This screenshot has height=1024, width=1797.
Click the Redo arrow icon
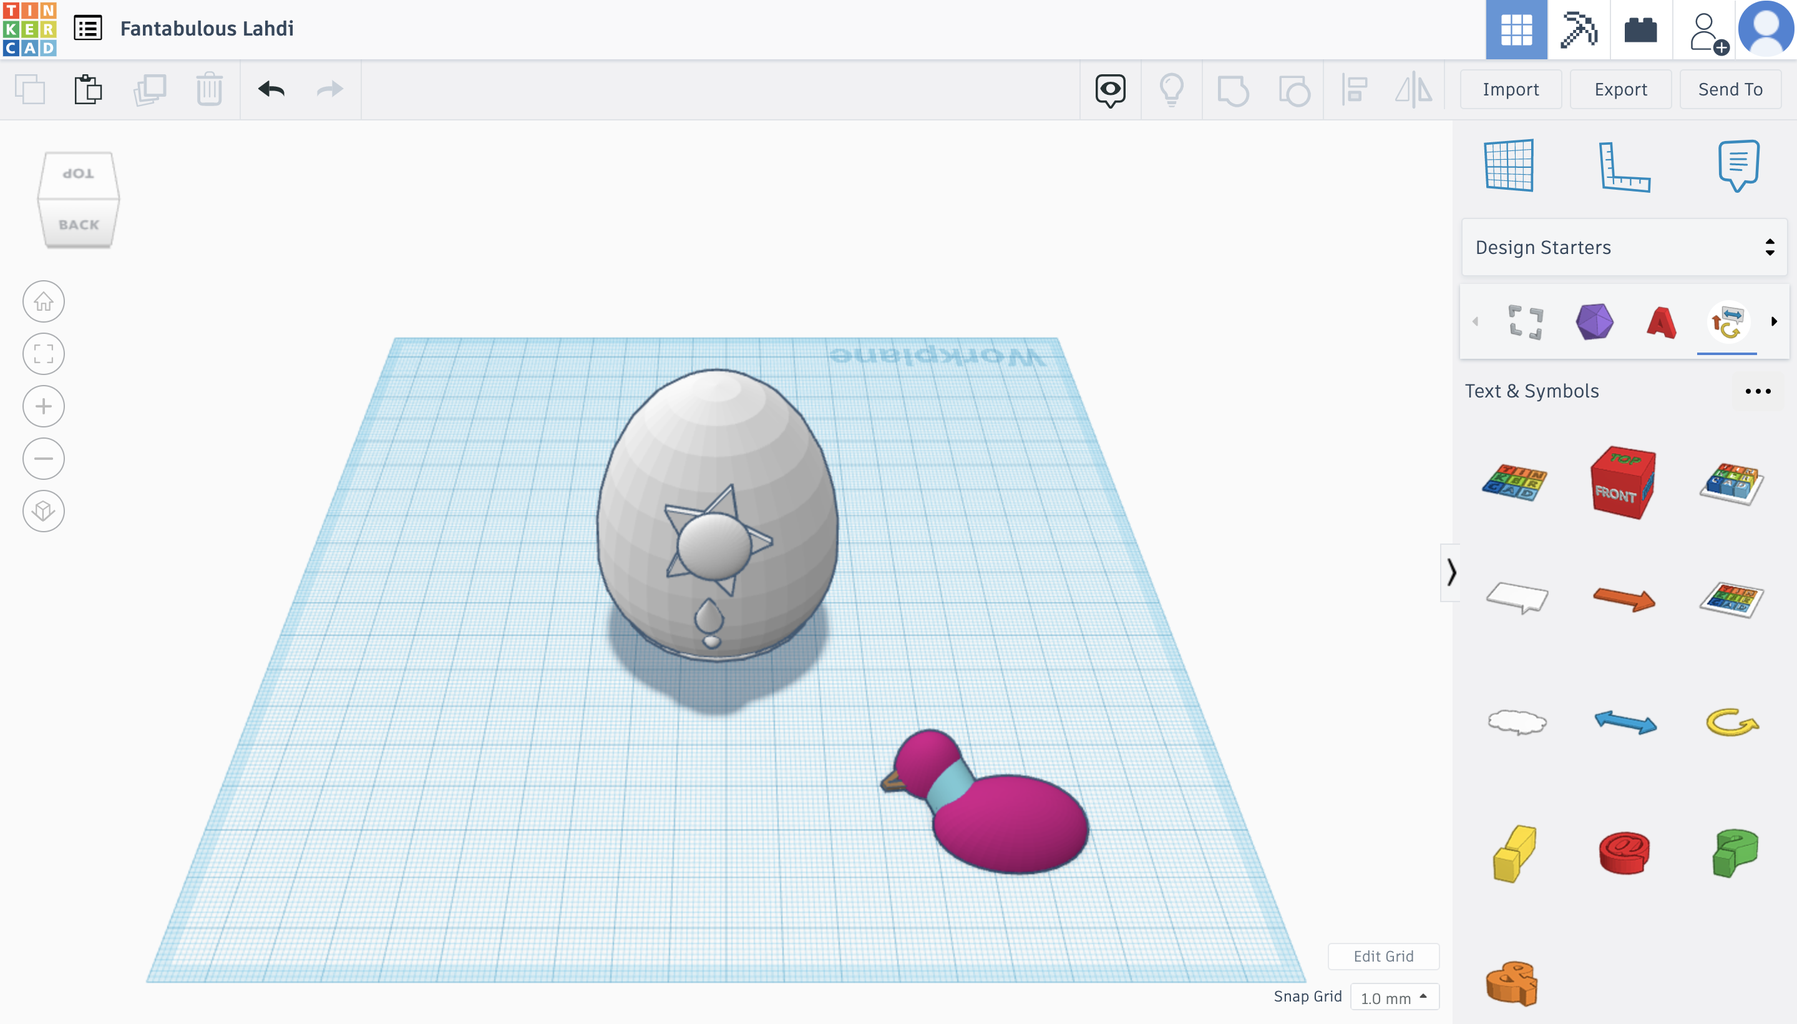click(329, 89)
